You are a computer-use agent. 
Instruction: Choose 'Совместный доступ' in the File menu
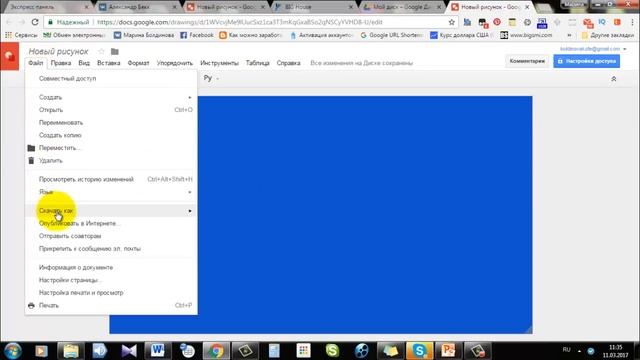(111, 78)
